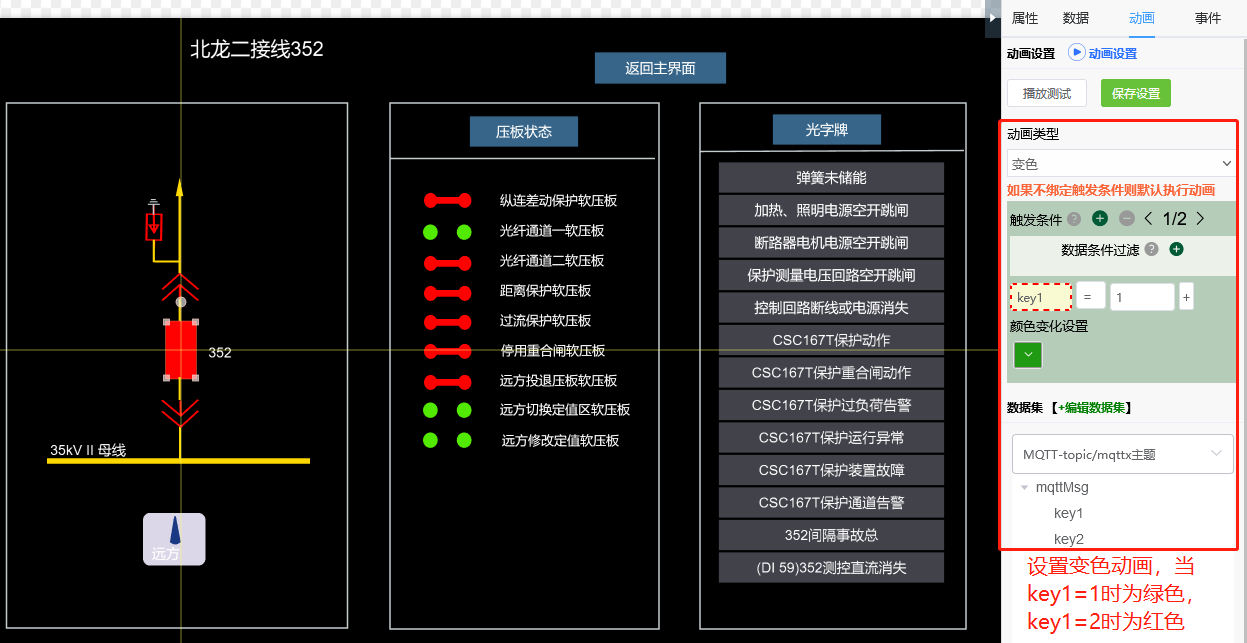Click the play icon beside 动画设置 header
The height and width of the screenshot is (643, 1247).
coord(1076,53)
